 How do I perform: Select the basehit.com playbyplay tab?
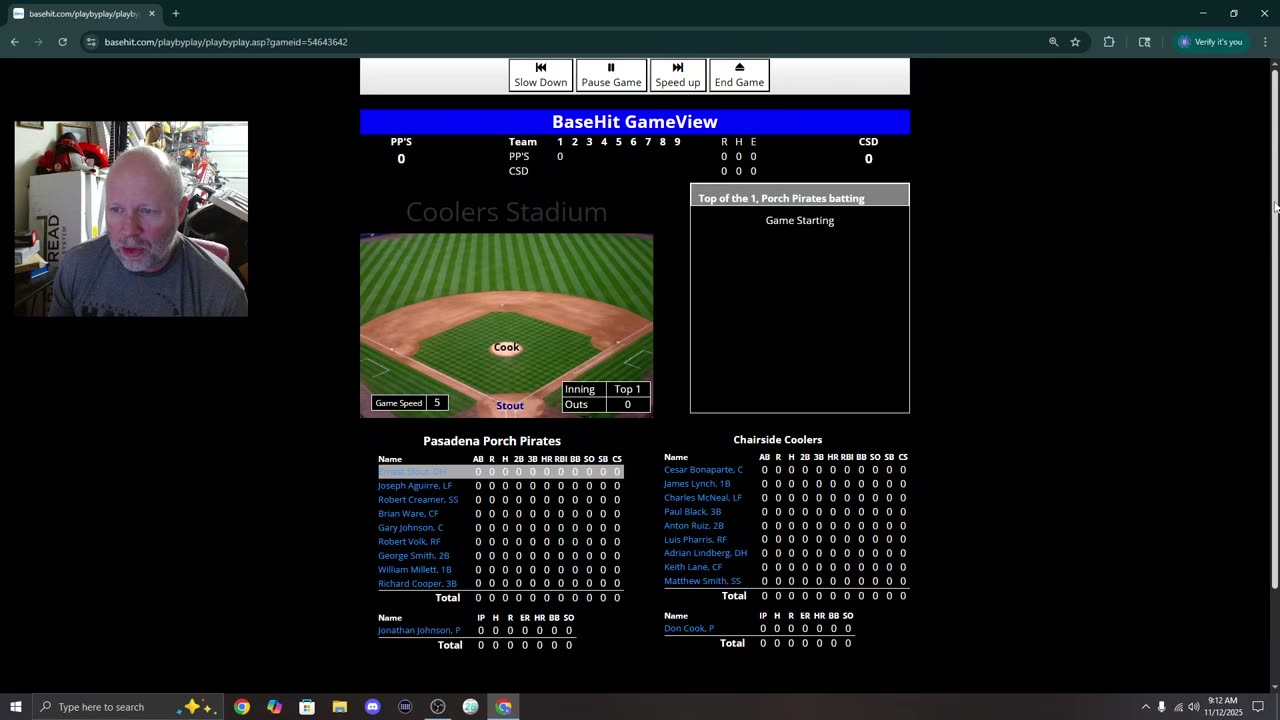(x=83, y=14)
